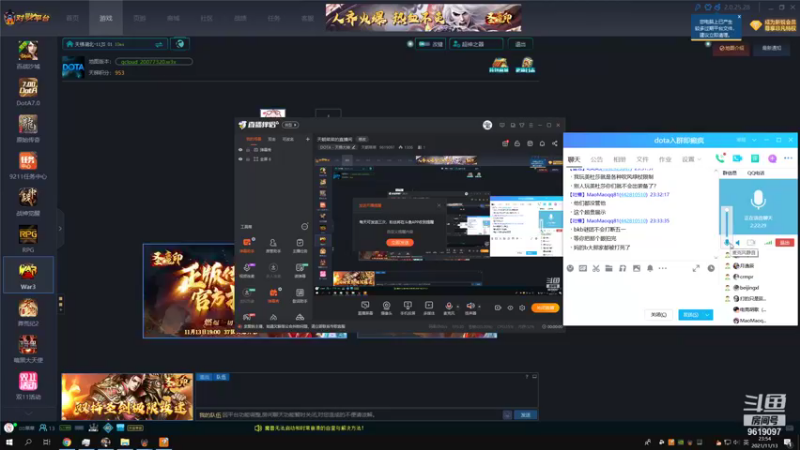
Task: Toggle the round switch left of 改键
Action: point(410,44)
